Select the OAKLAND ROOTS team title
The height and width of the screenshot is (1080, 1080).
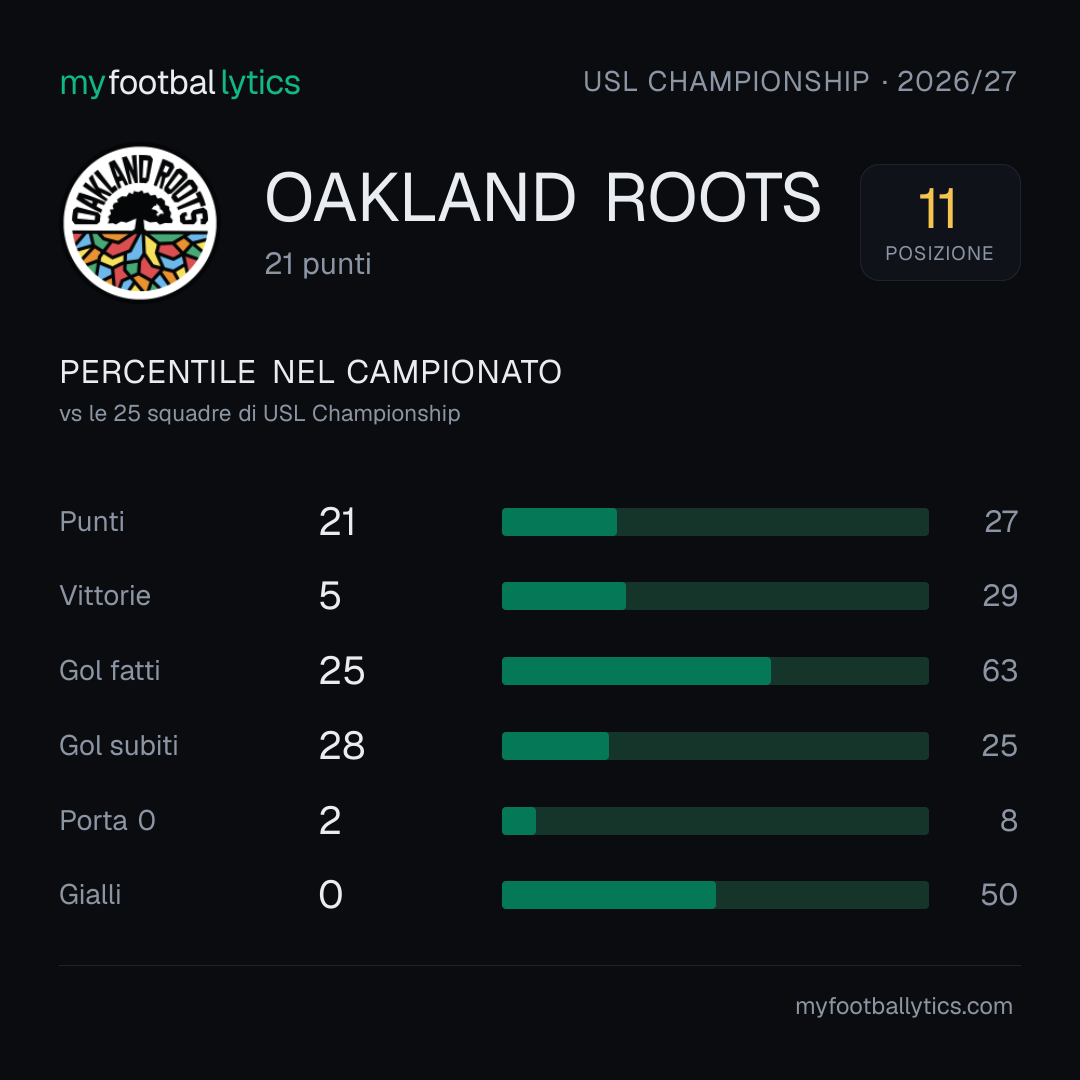[543, 198]
